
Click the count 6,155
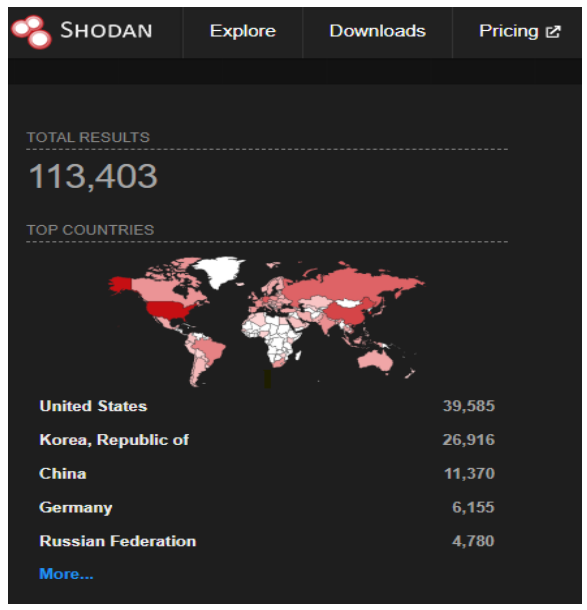tap(473, 508)
